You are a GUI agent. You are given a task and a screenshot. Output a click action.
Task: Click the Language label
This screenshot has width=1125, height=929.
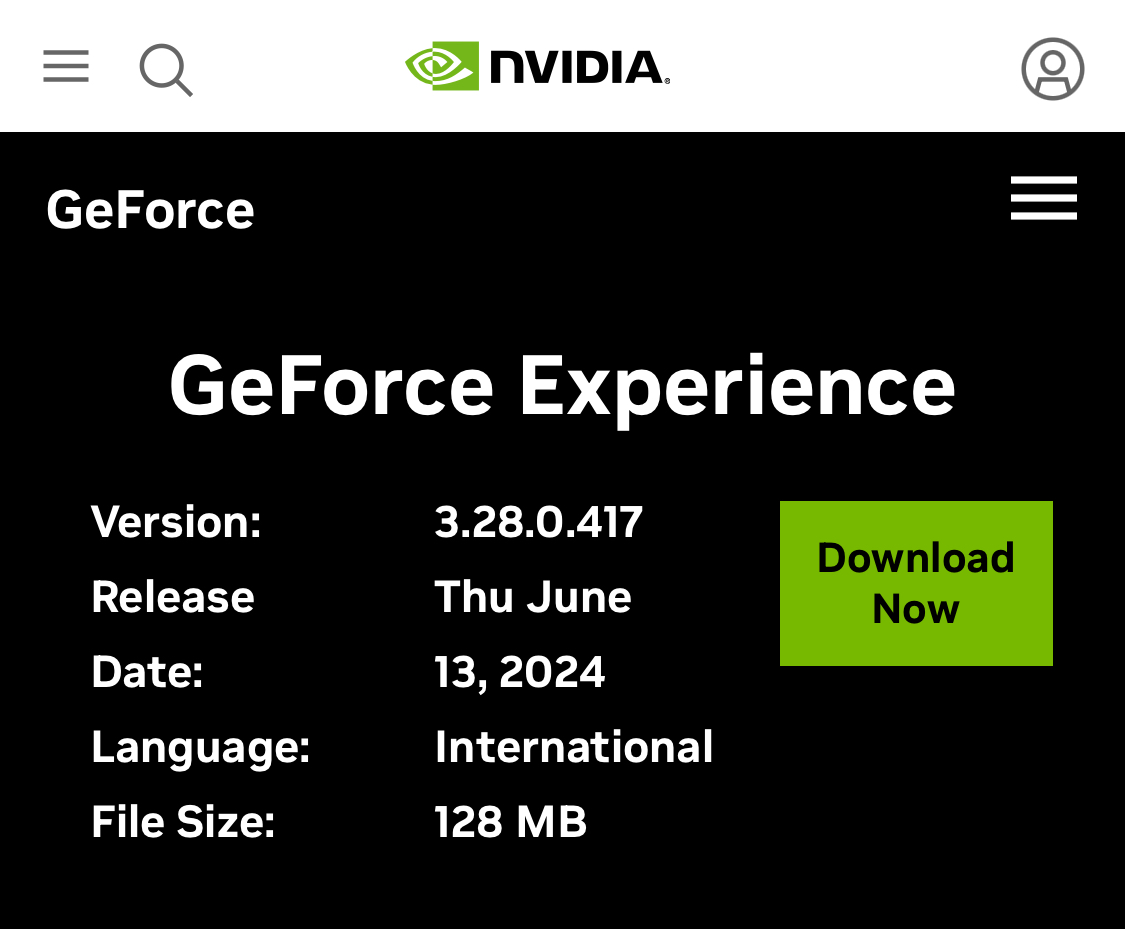point(201,747)
